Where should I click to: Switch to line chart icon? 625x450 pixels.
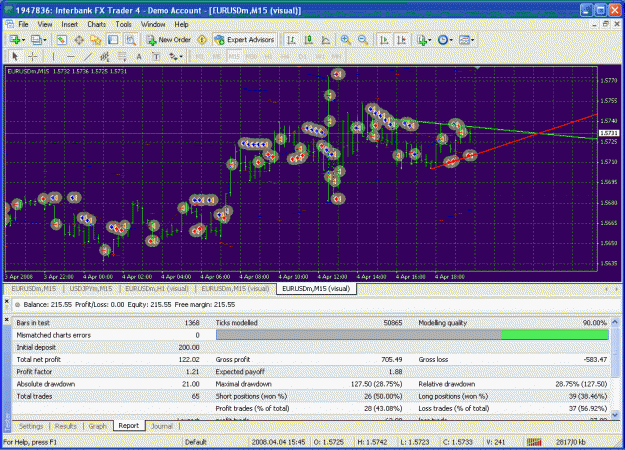(x=326, y=40)
